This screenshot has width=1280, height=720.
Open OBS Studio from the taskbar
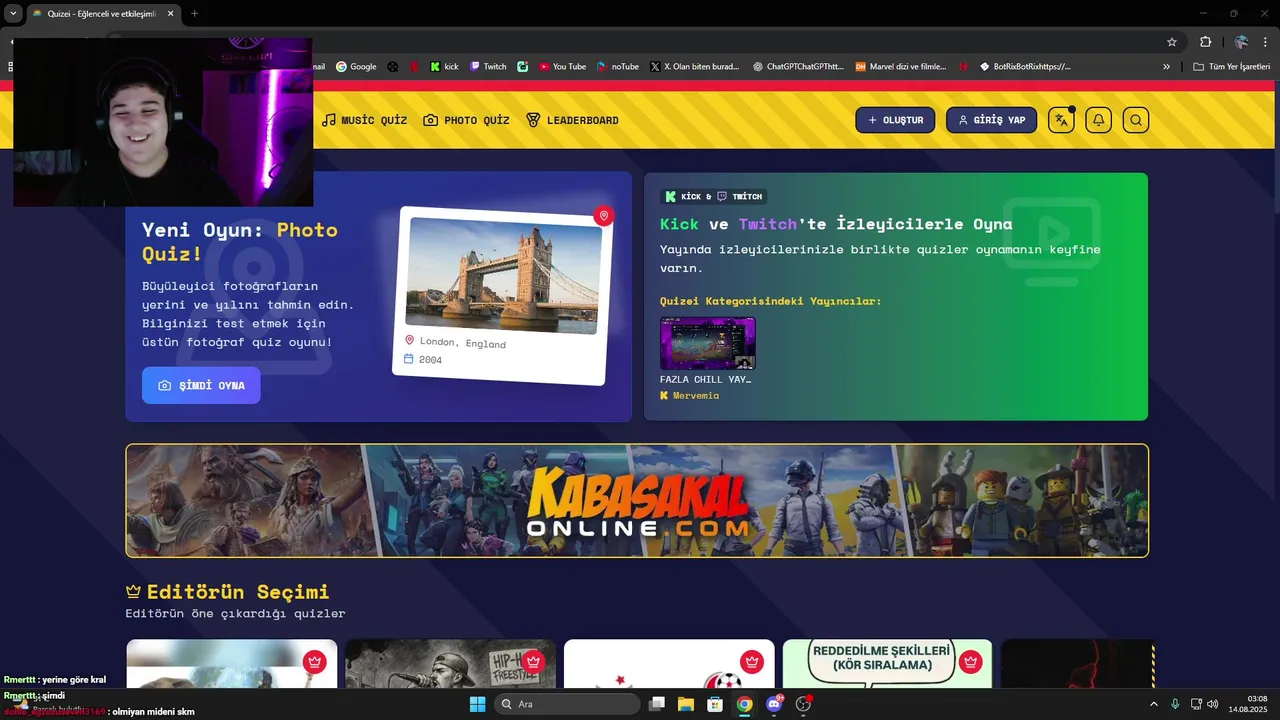803,704
